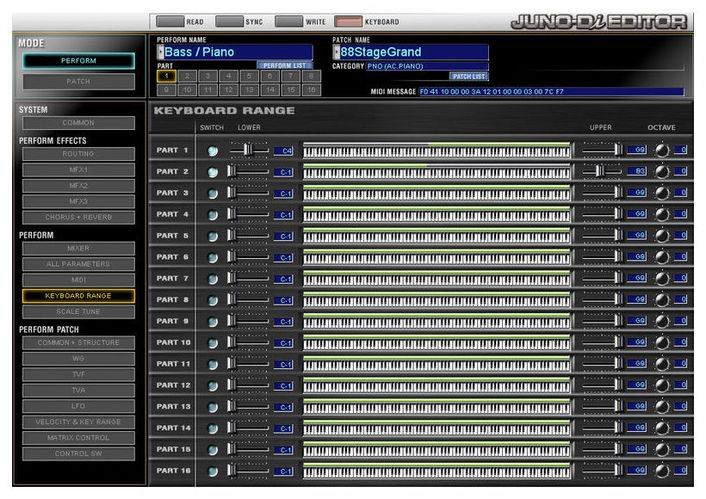This screenshot has width=706, height=499.
Task: Click the SYNC button
Action: (230, 21)
